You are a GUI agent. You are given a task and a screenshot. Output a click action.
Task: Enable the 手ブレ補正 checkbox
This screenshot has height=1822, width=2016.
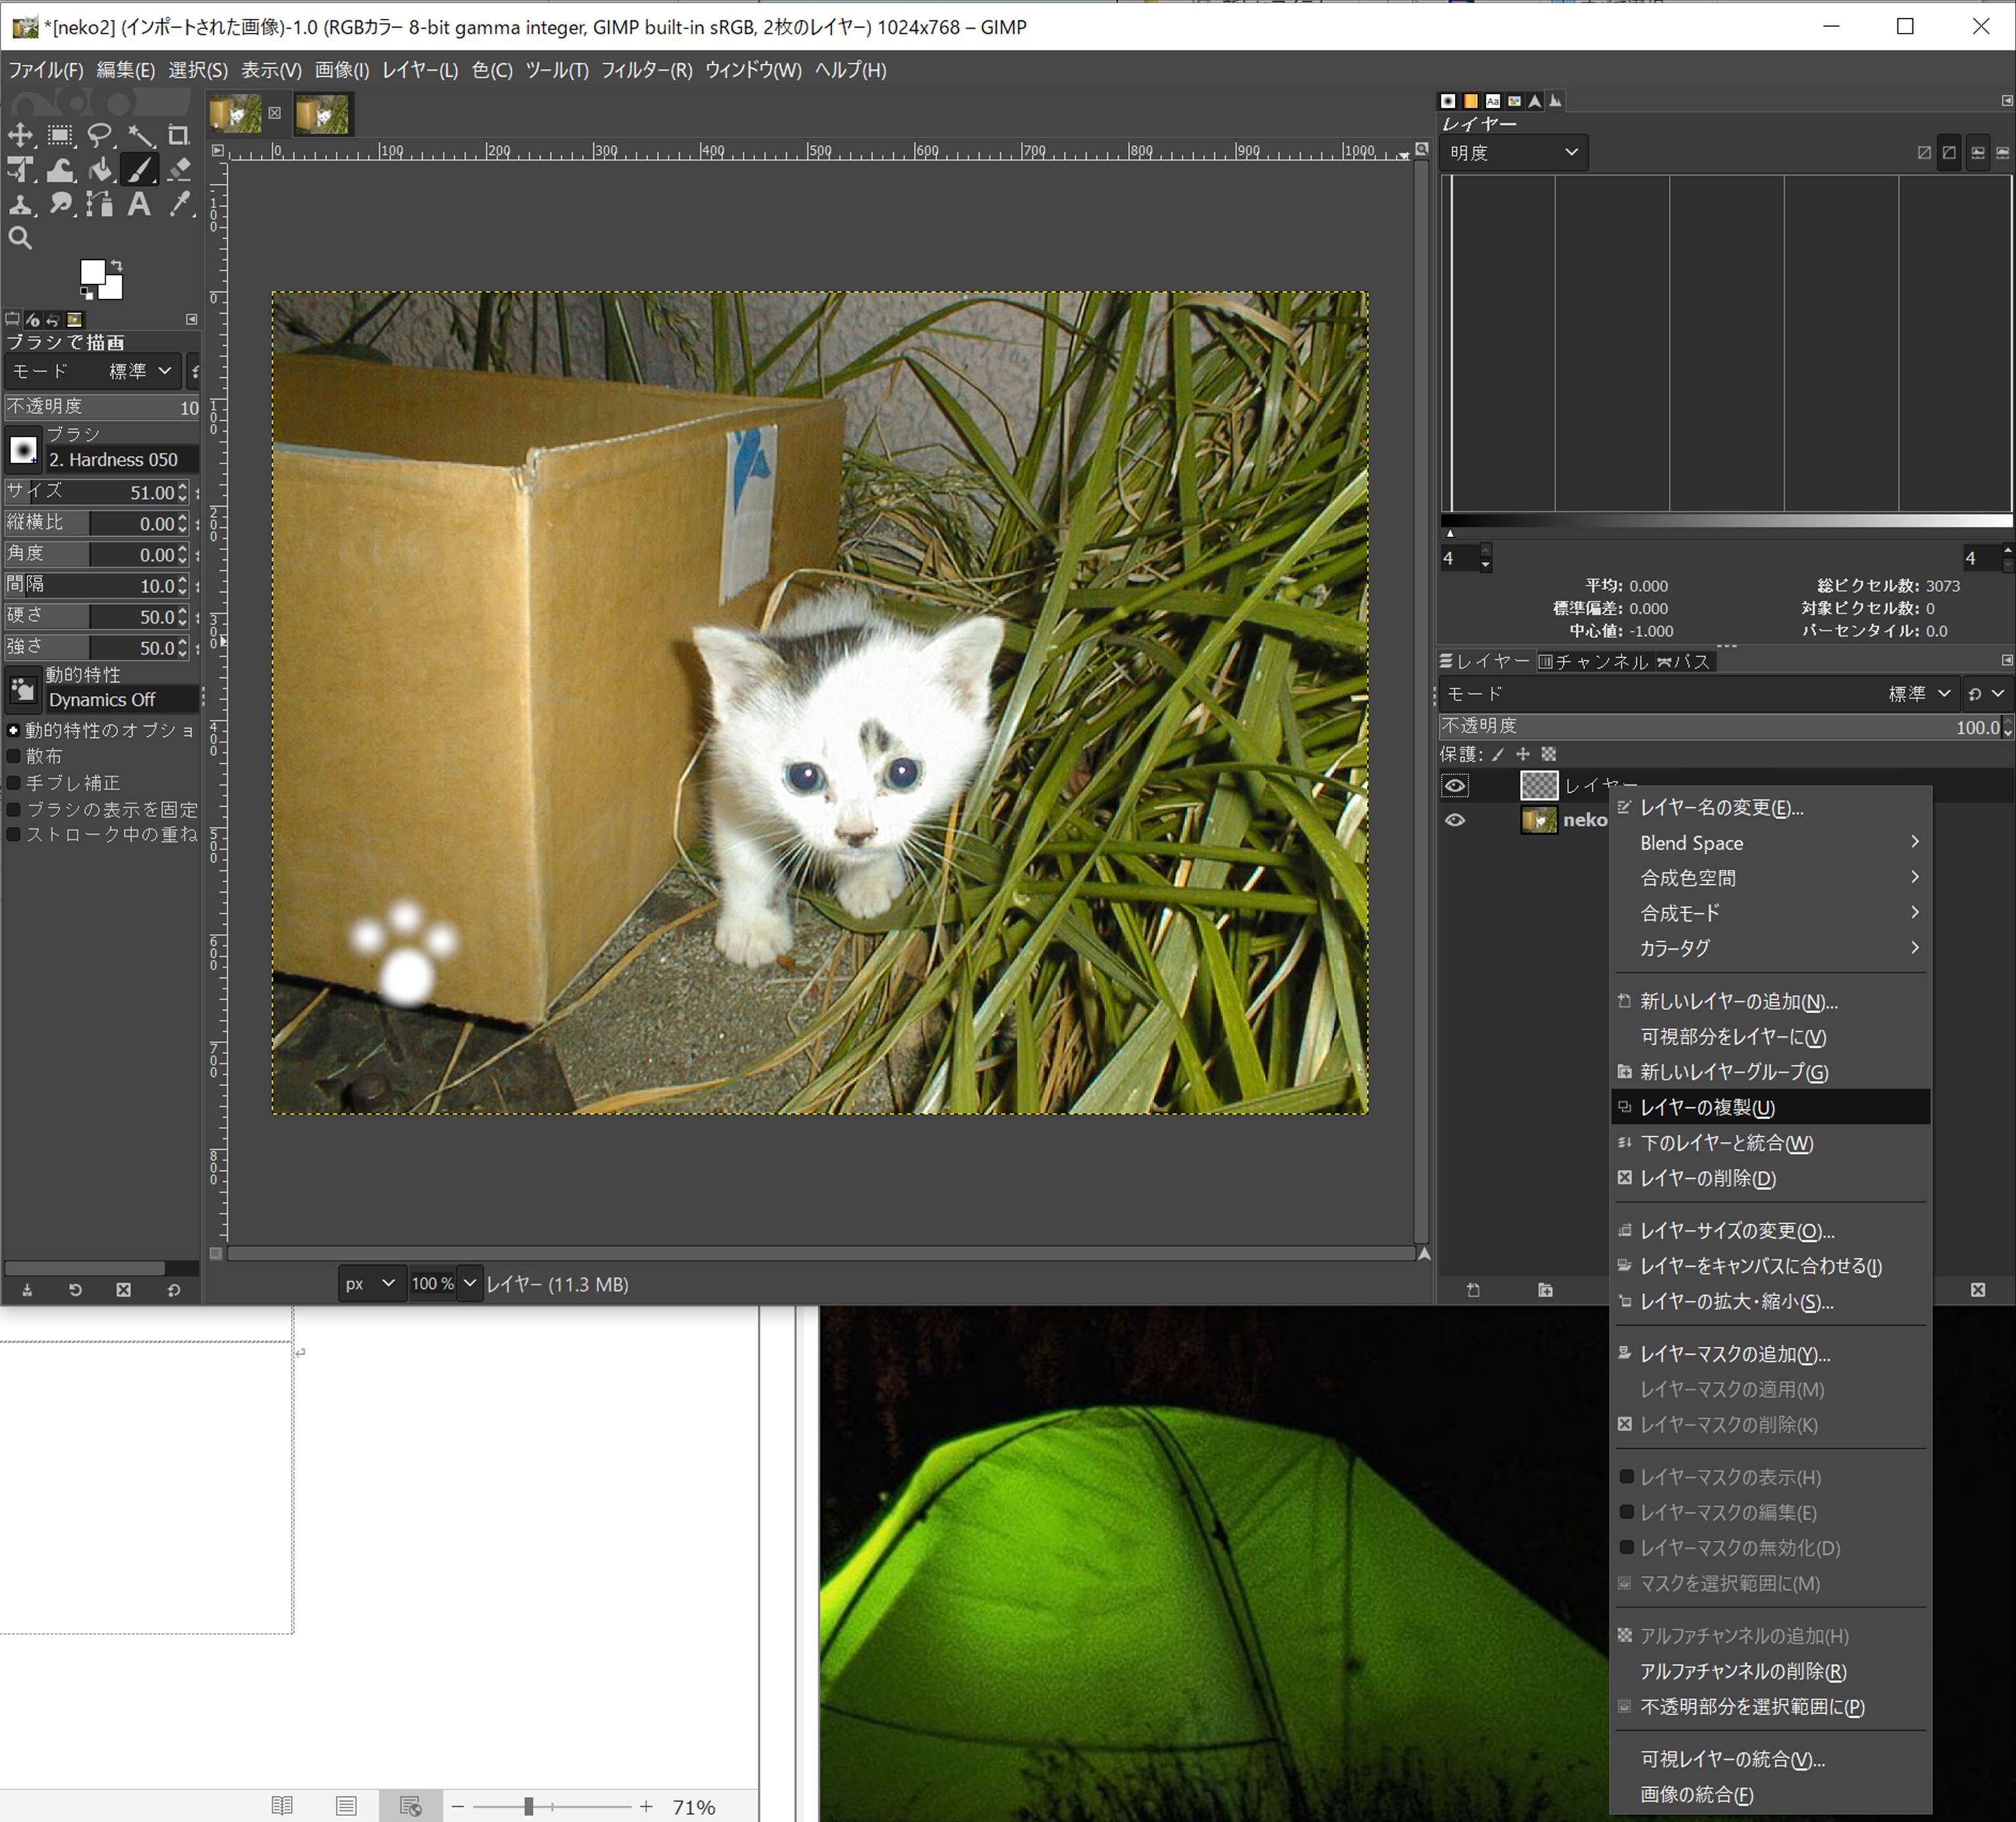(x=14, y=783)
